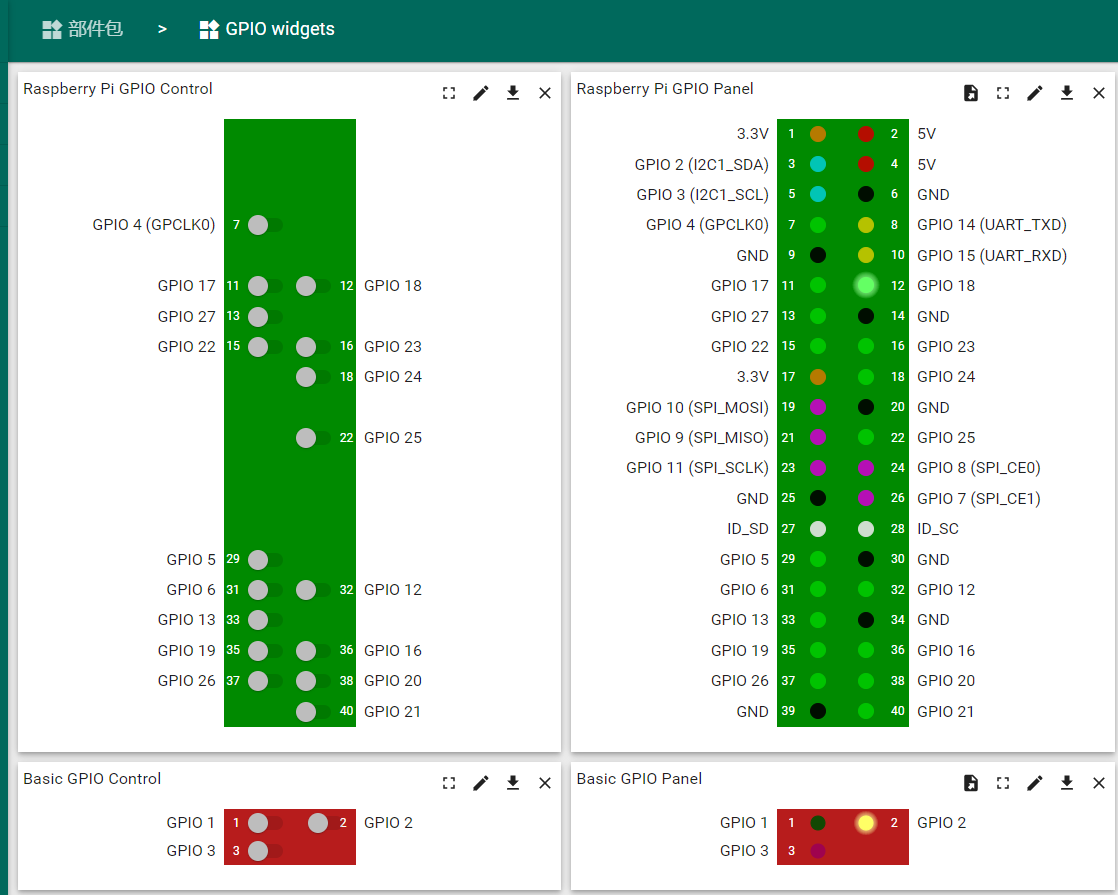Toggle GPIO 4 (GPCLK0) switch on pin 7

(x=265, y=225)
